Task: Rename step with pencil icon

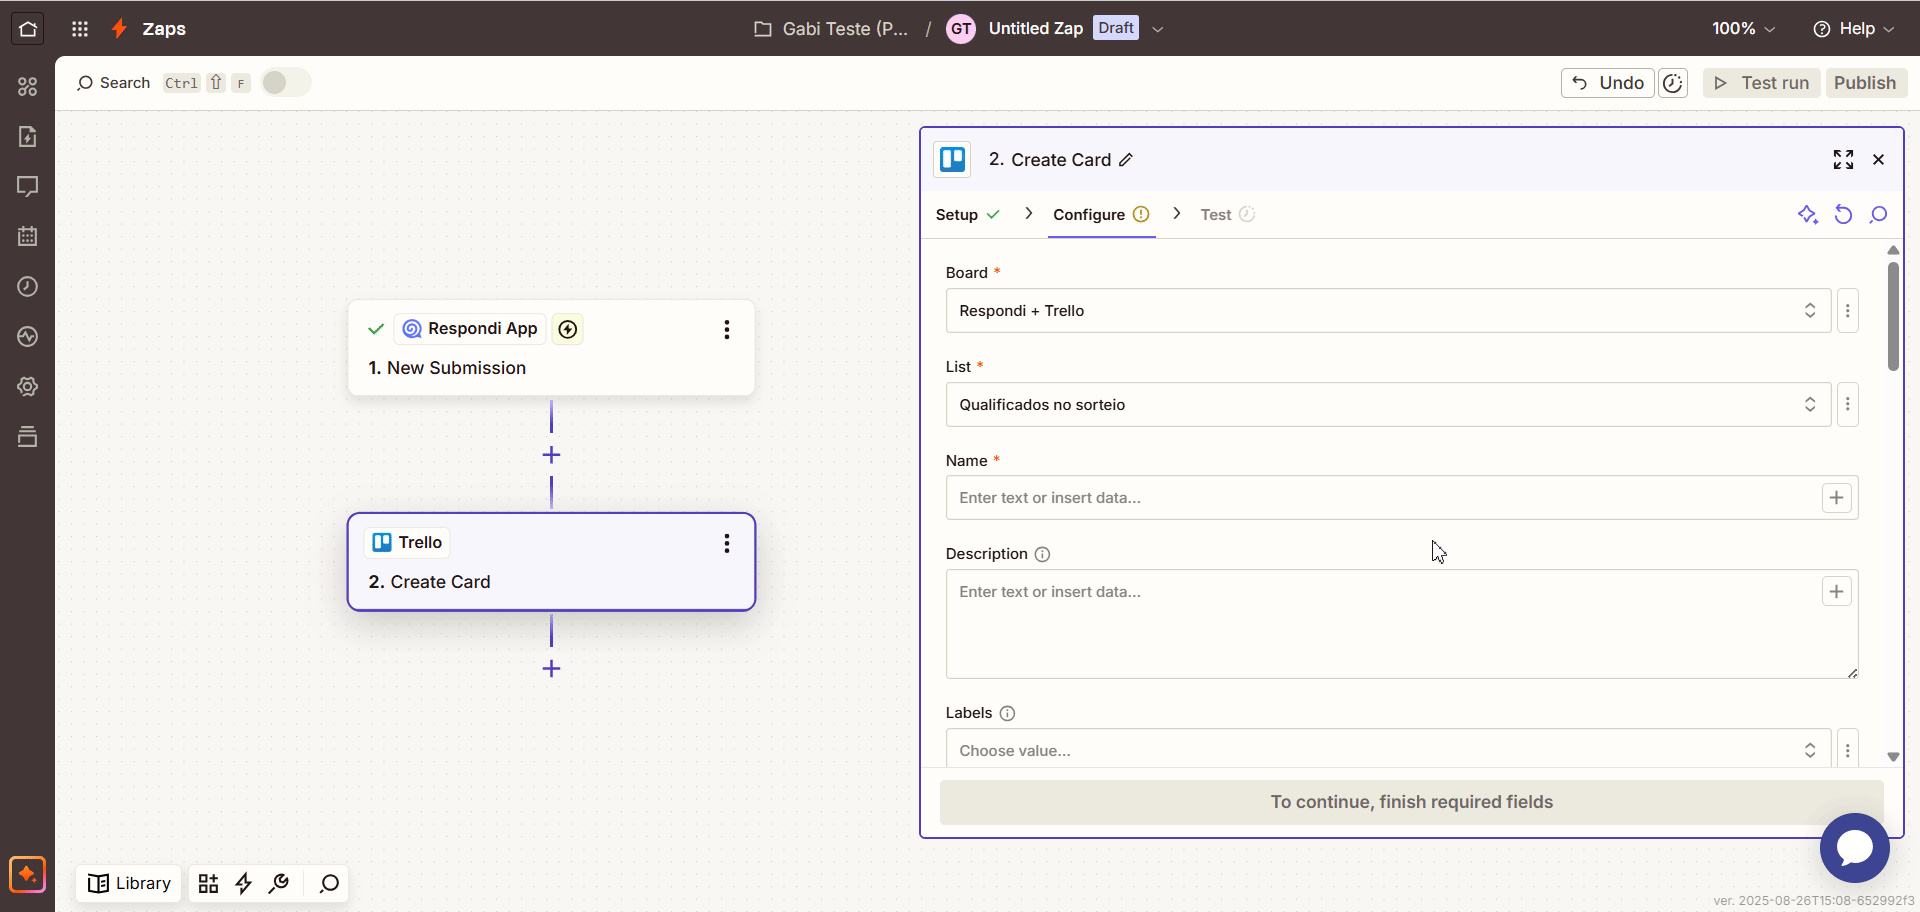Action: (x=1126, y=160)
